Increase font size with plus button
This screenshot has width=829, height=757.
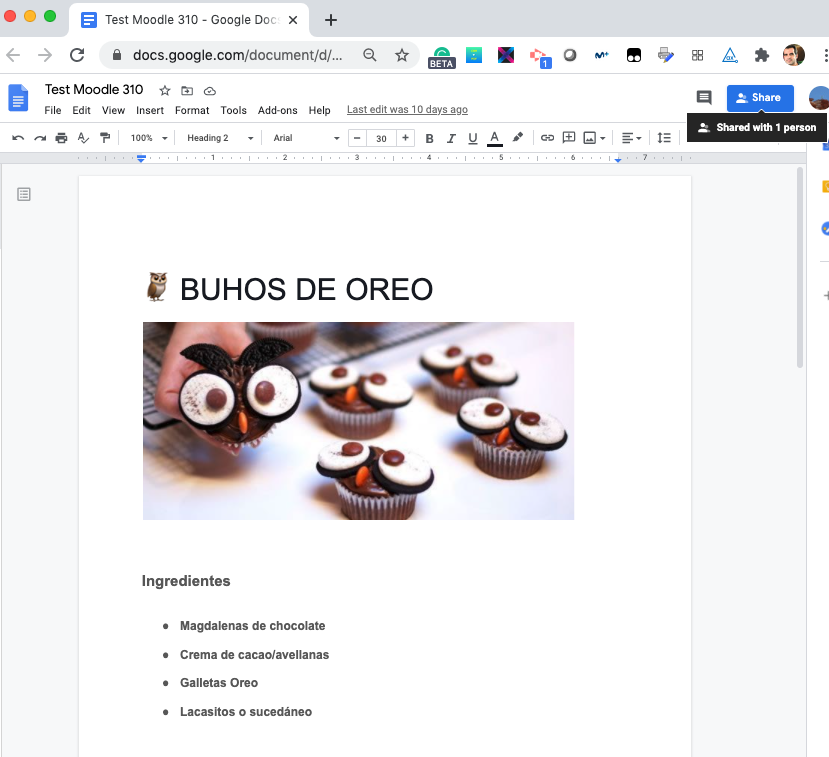[x=405, y=138]
